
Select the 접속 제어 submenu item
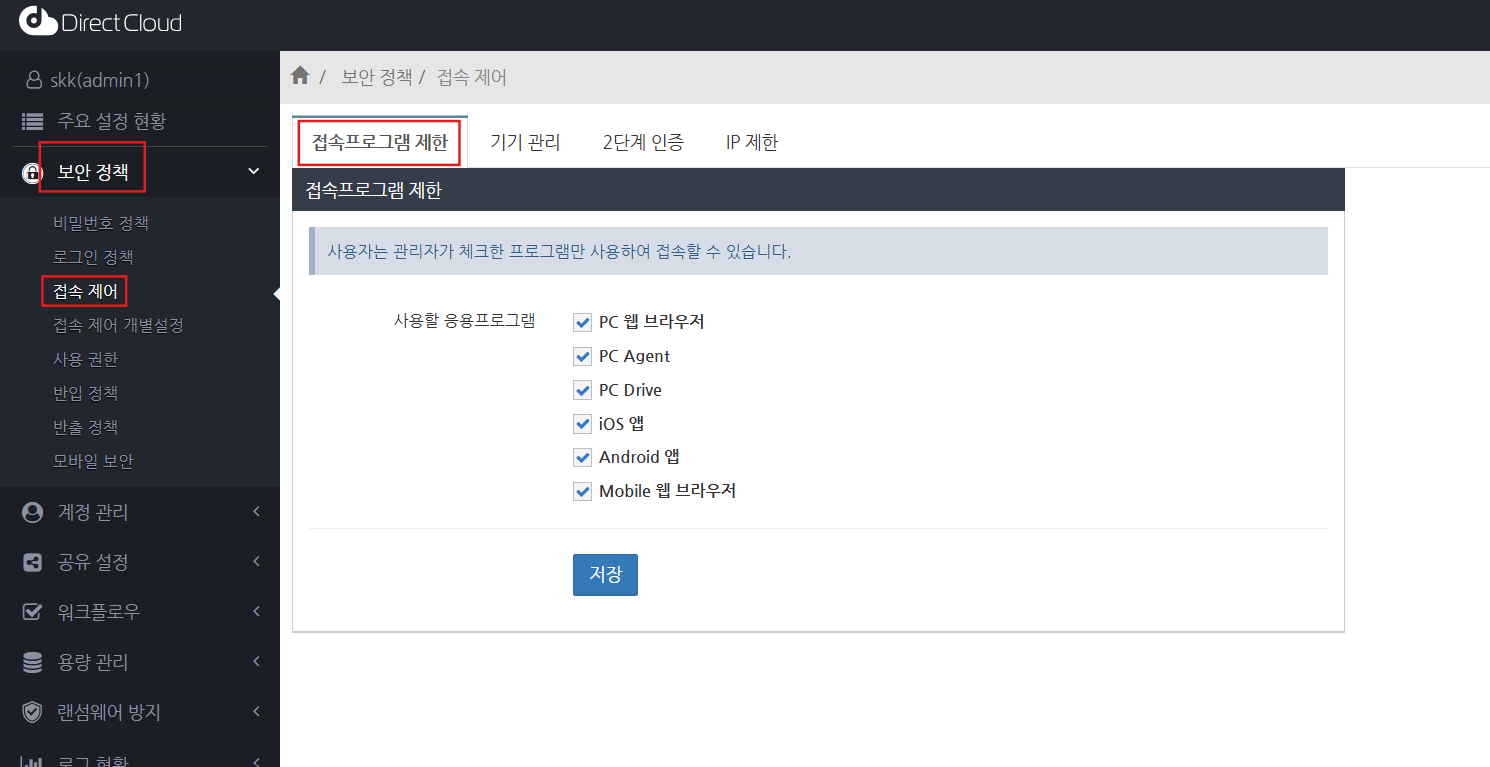pyautogui.click(x=85, y=291)
